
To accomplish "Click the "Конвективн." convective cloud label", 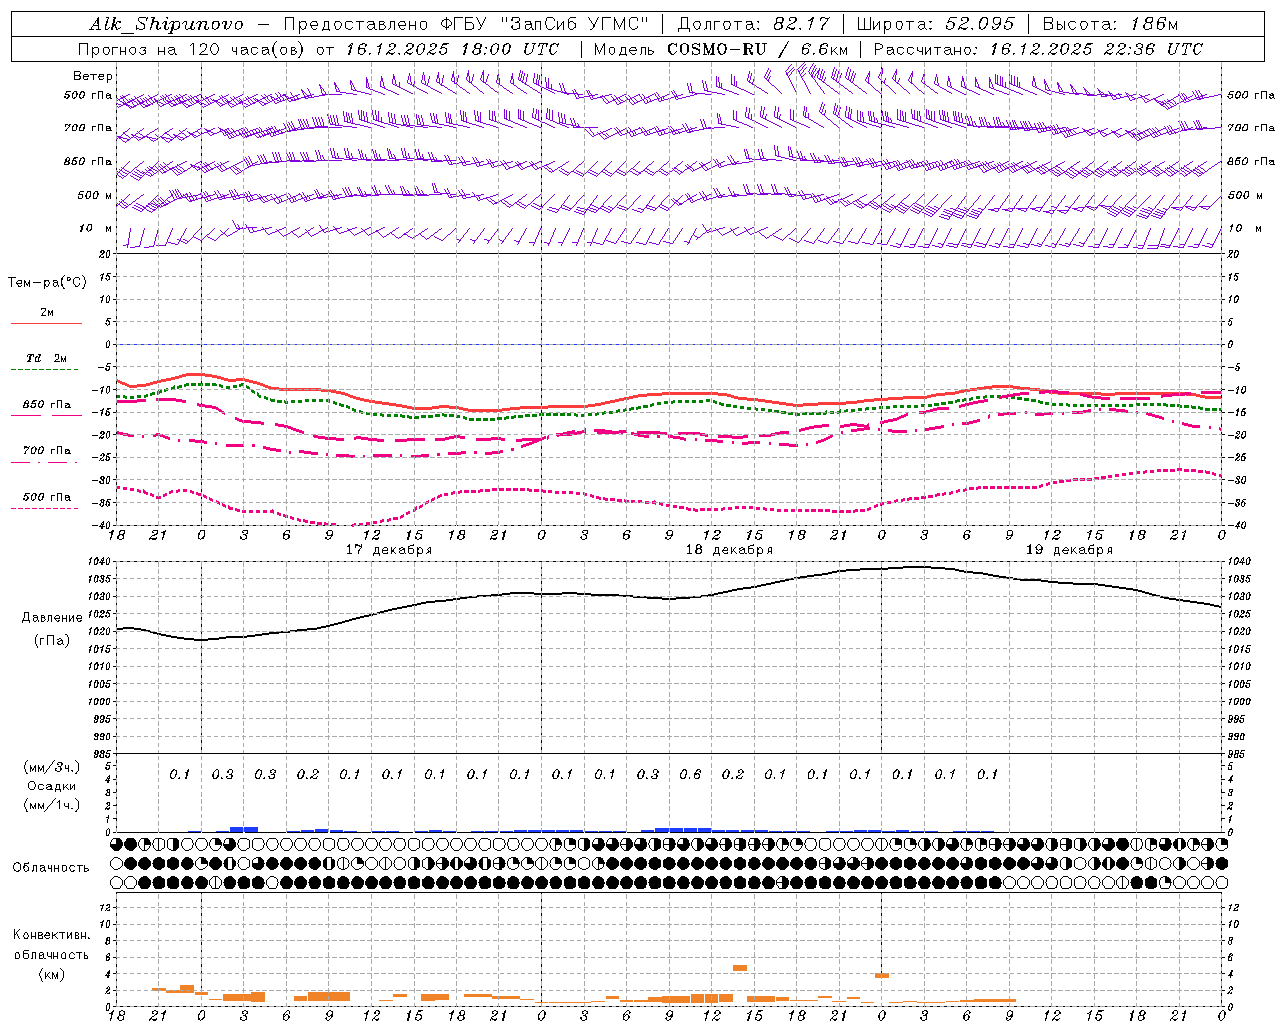I will tap(51, 935).
